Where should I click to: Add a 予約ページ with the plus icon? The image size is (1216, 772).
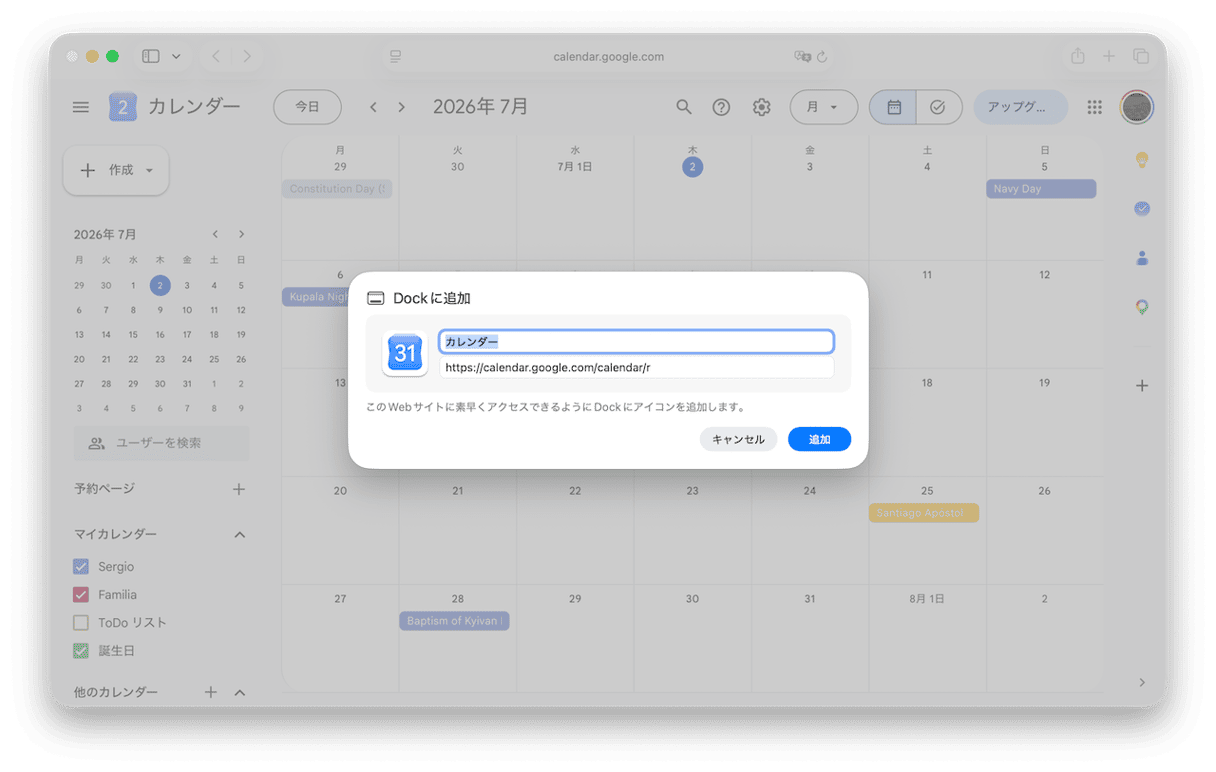239,489
